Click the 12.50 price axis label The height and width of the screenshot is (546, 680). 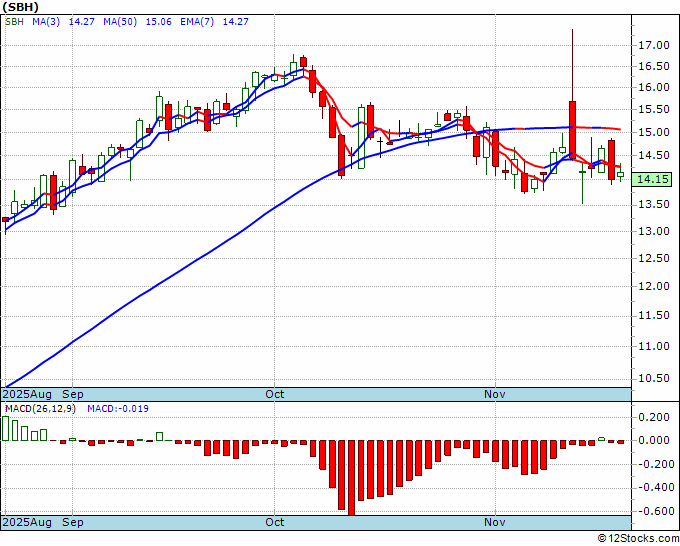click(654, 258)
